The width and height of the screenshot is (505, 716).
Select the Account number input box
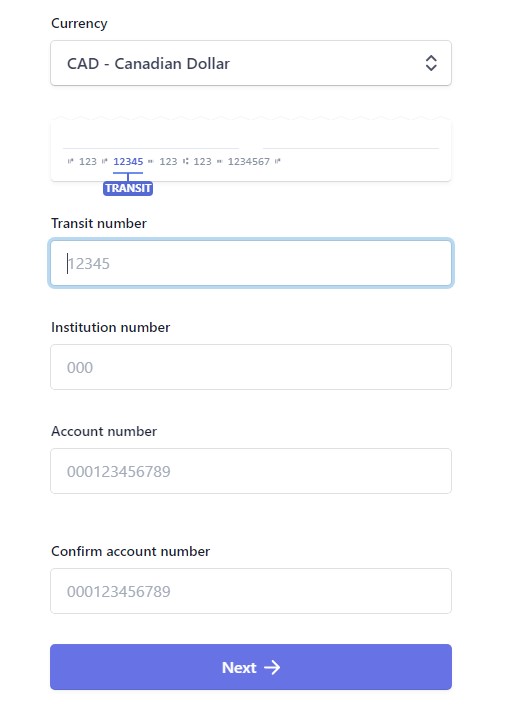pyautogui.click(x=251, y=471)
